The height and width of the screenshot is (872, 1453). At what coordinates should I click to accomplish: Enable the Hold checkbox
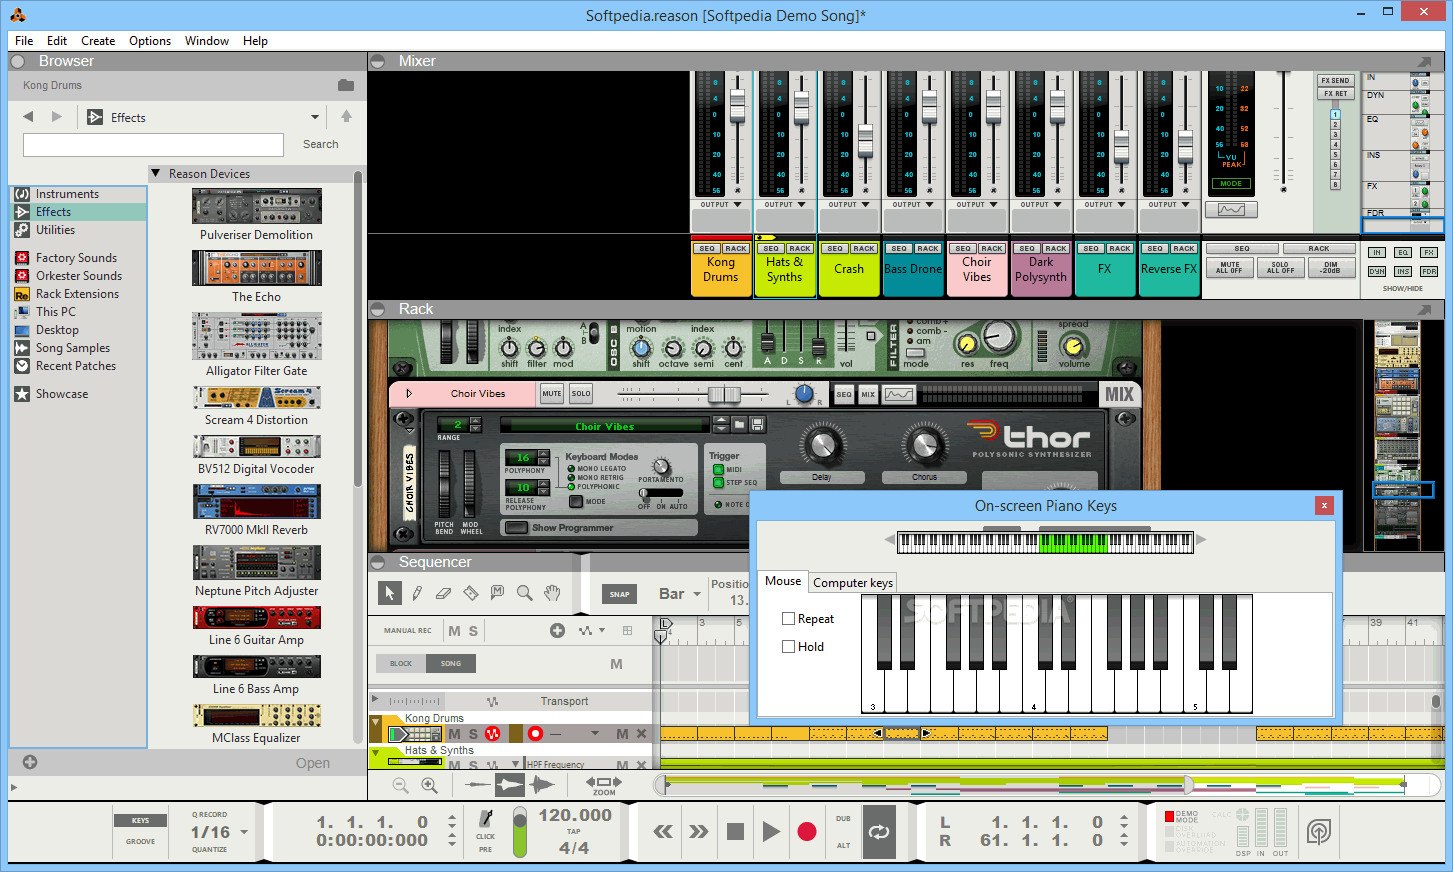(x=789, y=647)
